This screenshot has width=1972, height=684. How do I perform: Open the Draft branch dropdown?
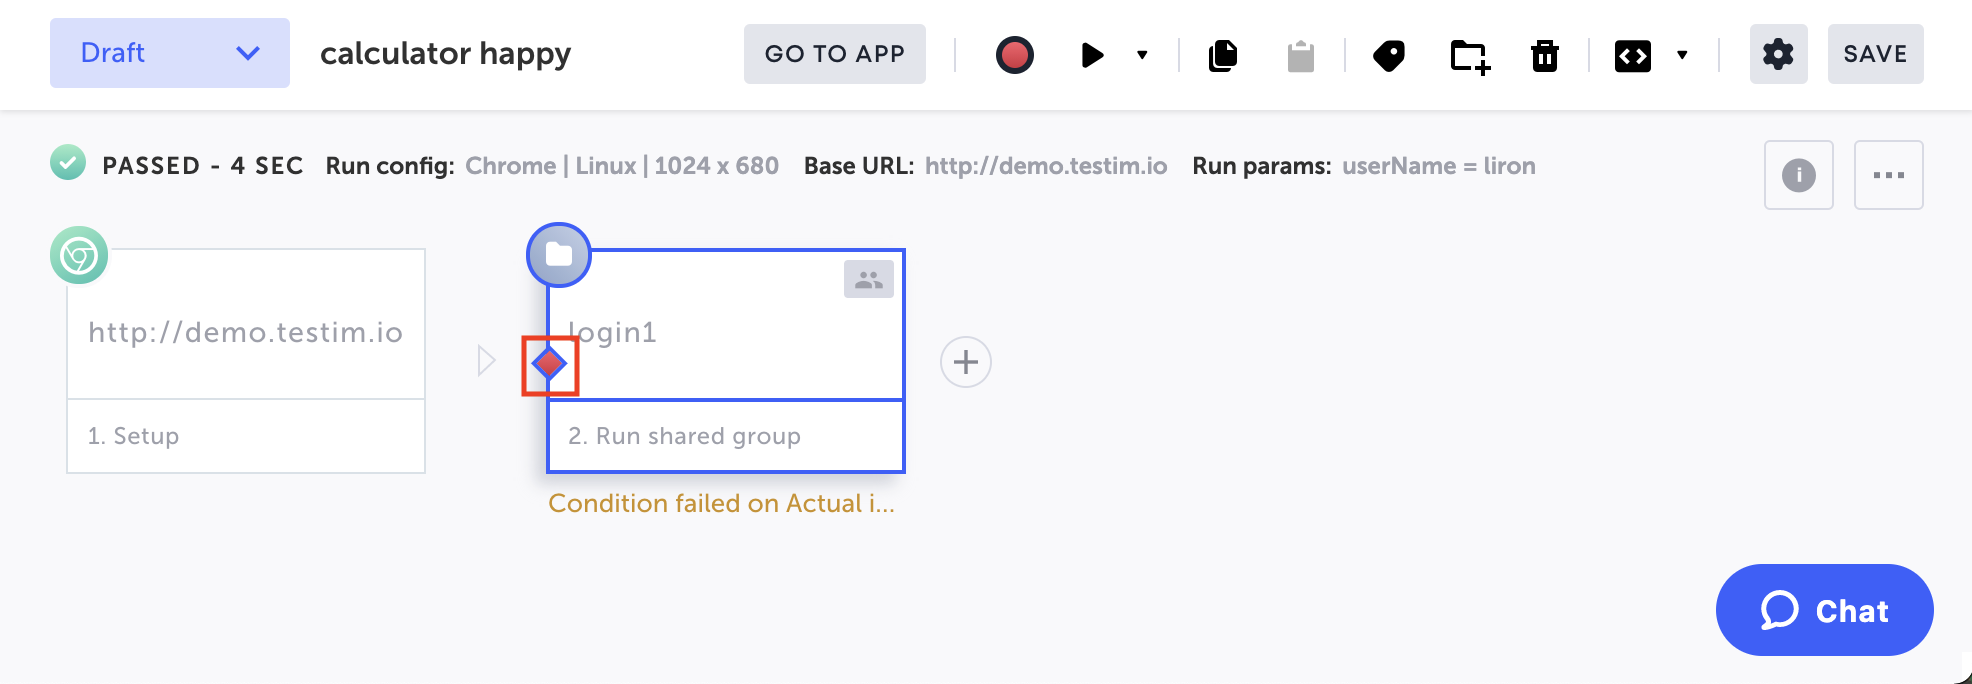pyautogui.click(x=170, y=53)
